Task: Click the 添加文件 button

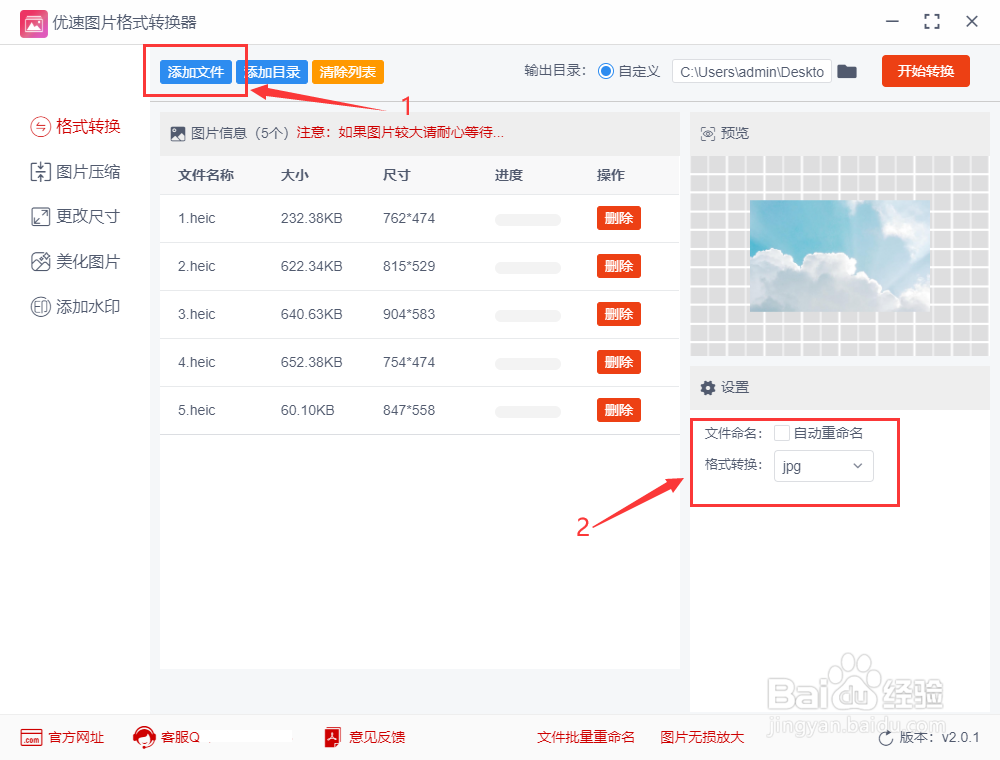Action: [194, 72]
